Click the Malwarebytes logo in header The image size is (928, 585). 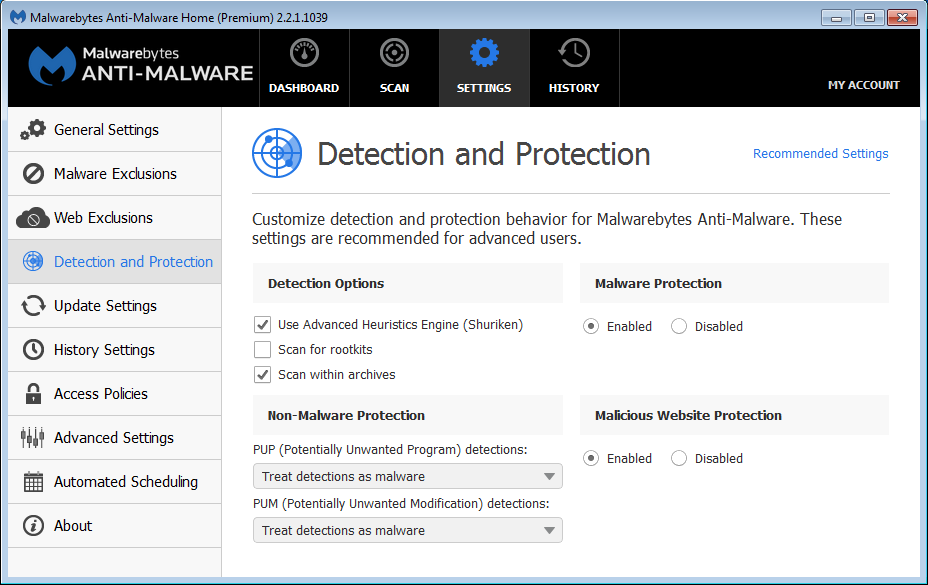point(141,65)
